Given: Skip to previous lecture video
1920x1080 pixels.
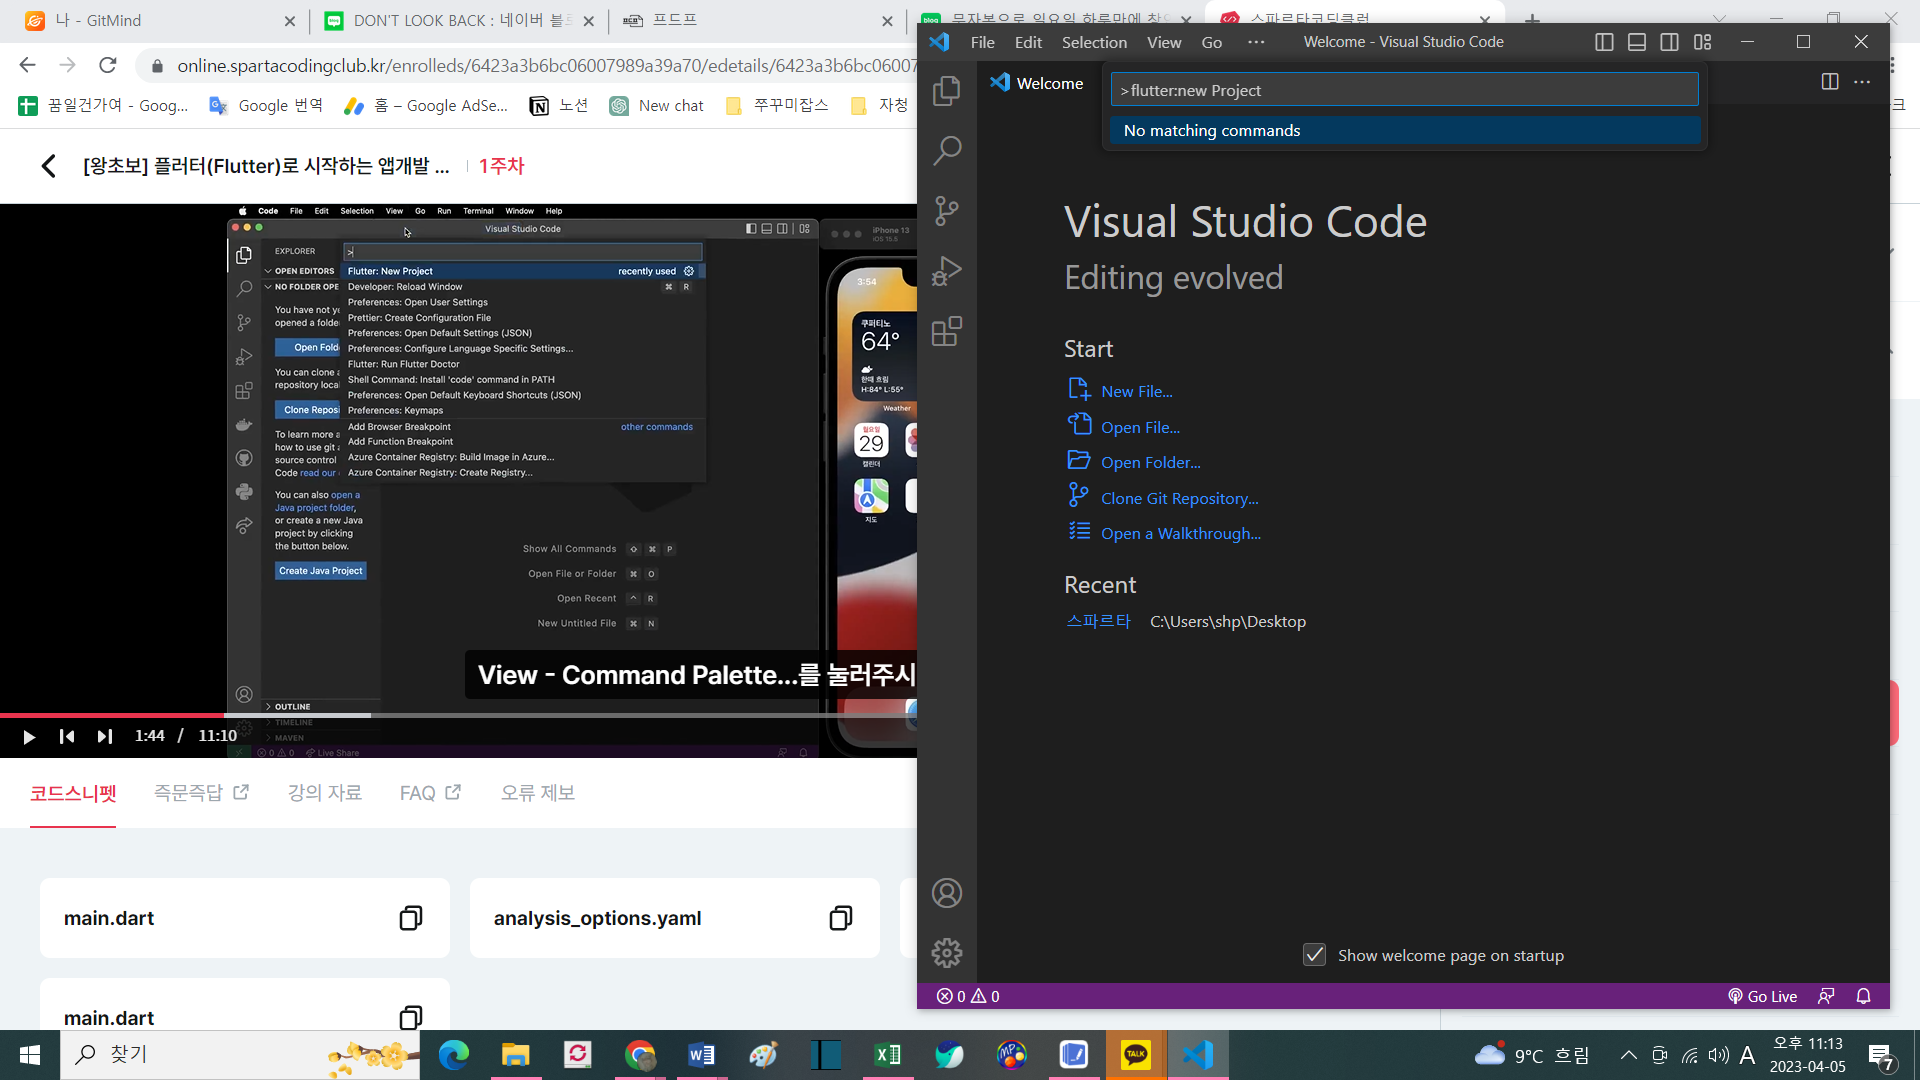Looking at the screenshot, I should pyautogui.click(x=67, y=737).
